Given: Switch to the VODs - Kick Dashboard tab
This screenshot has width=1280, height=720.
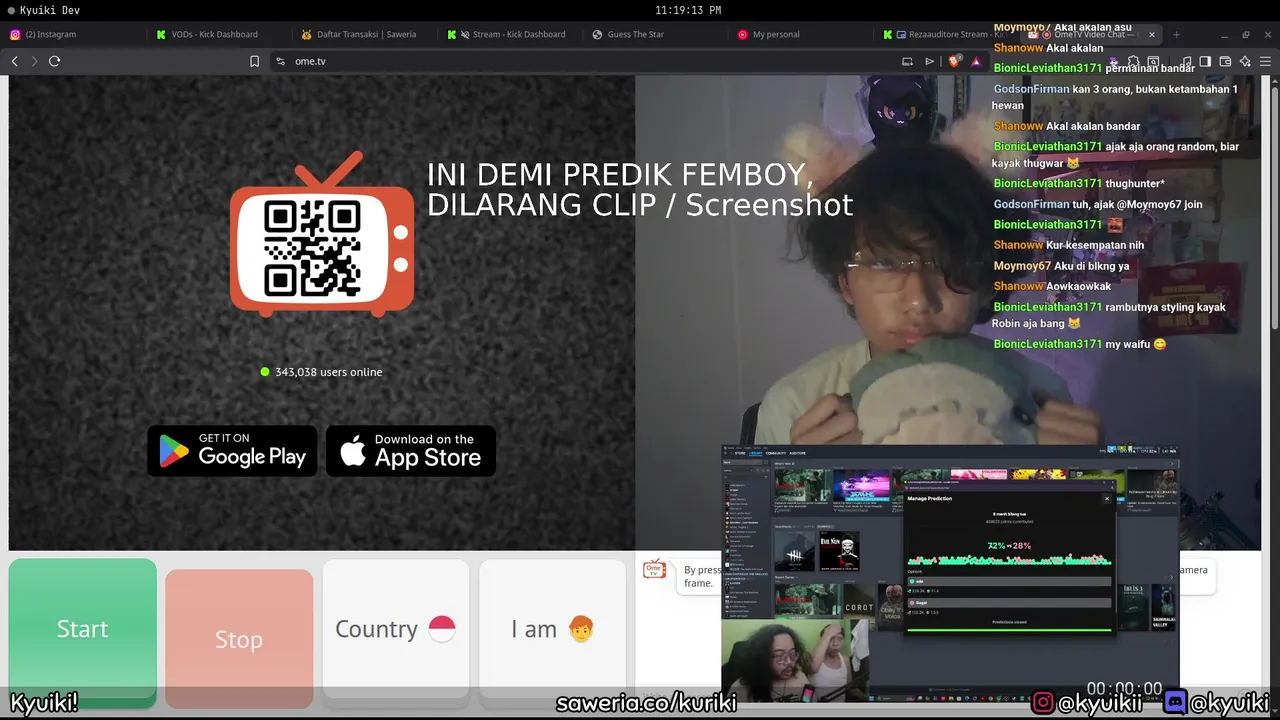Looking at the screenshot, I should (x=222, y=34).
